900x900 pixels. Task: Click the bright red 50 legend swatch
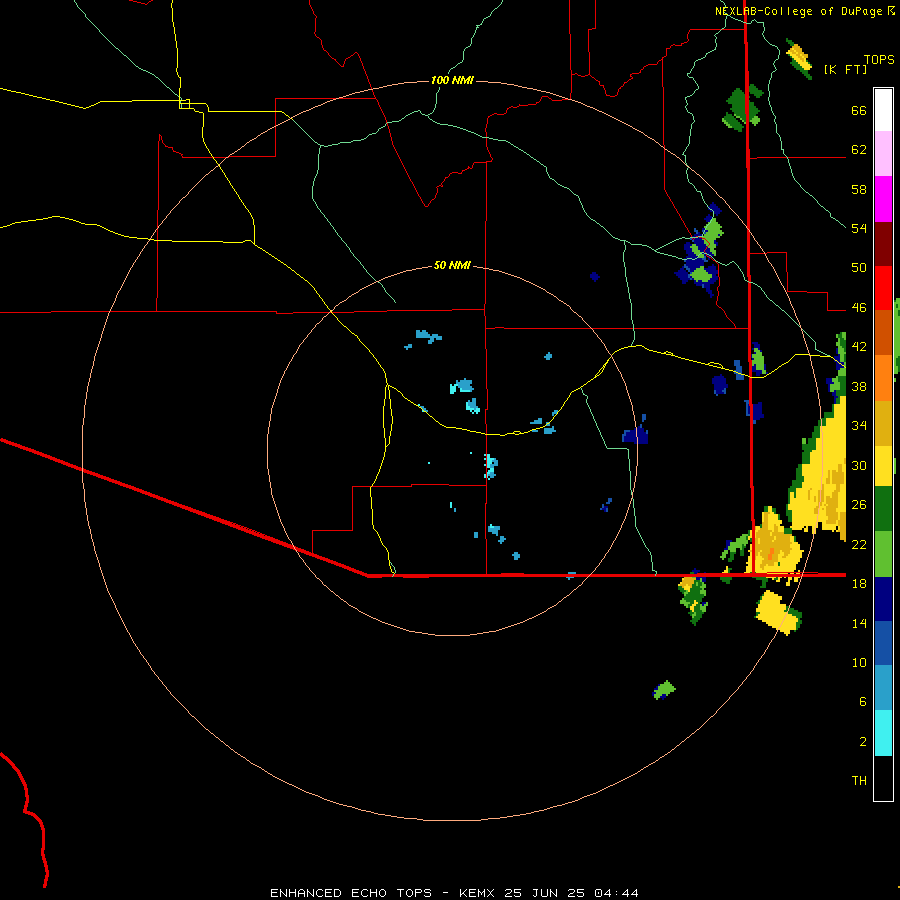[883, 288]
